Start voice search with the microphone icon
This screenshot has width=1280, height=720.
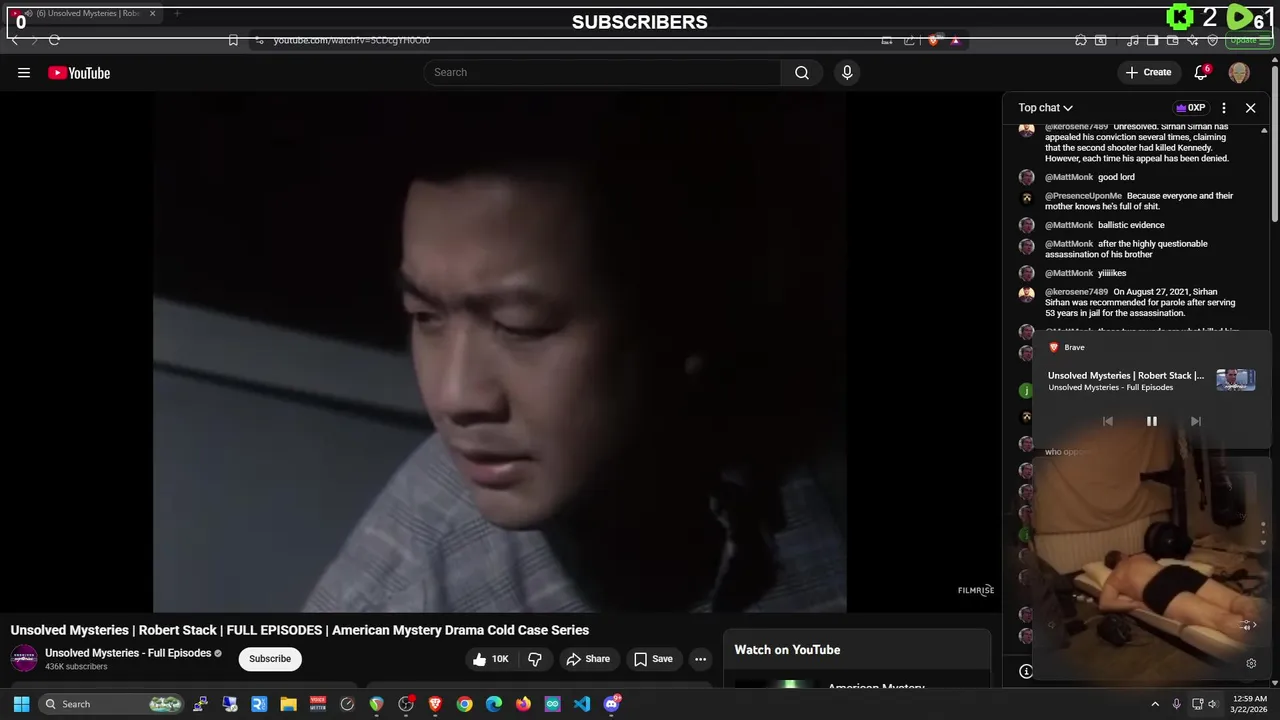point(847,72)
